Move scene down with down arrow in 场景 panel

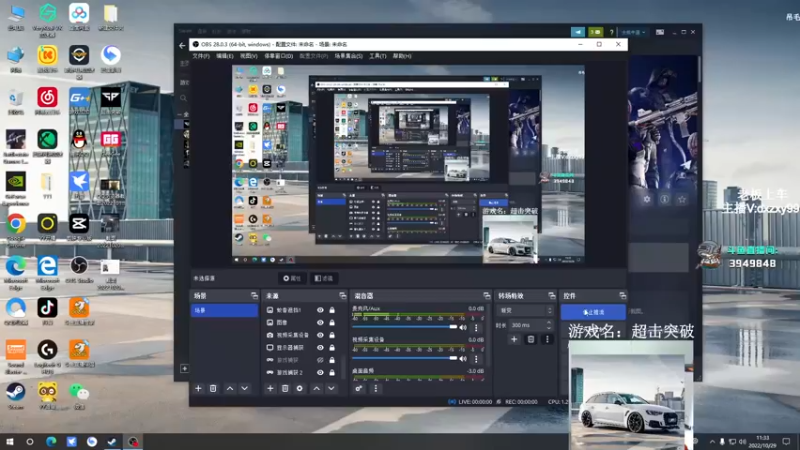tap(245, 389)
